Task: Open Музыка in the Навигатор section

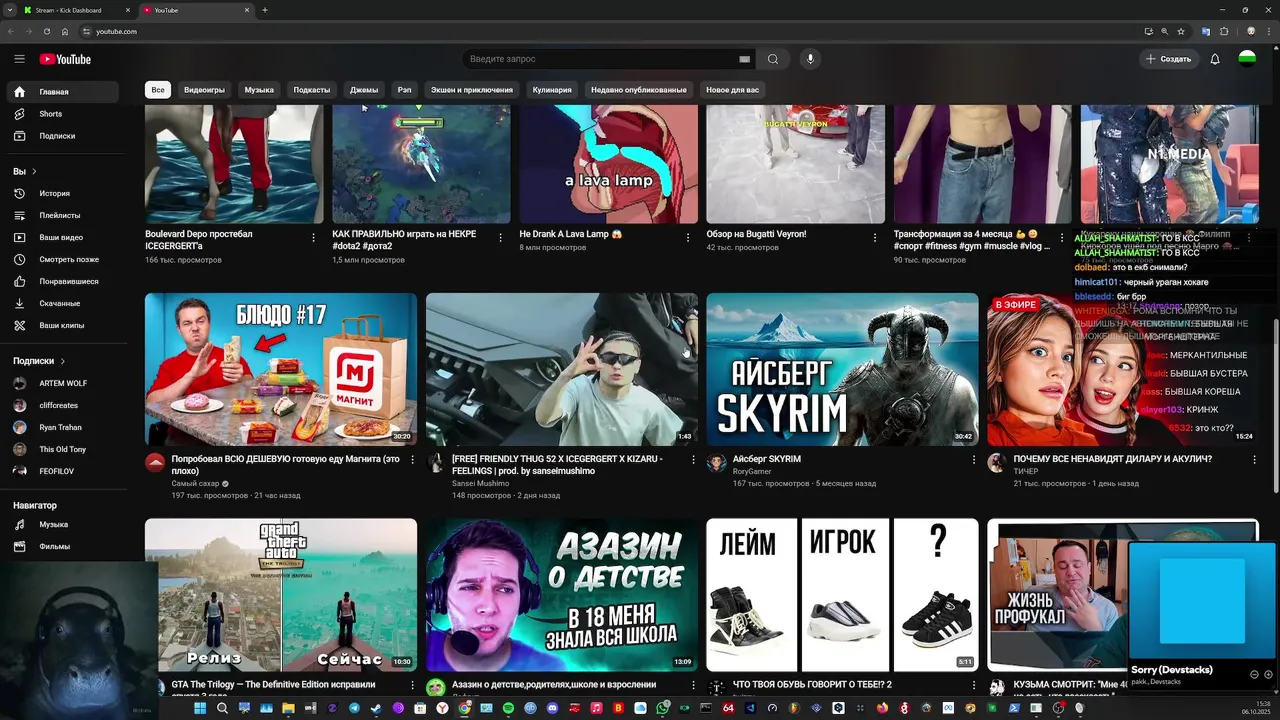Action: [64, 524]
